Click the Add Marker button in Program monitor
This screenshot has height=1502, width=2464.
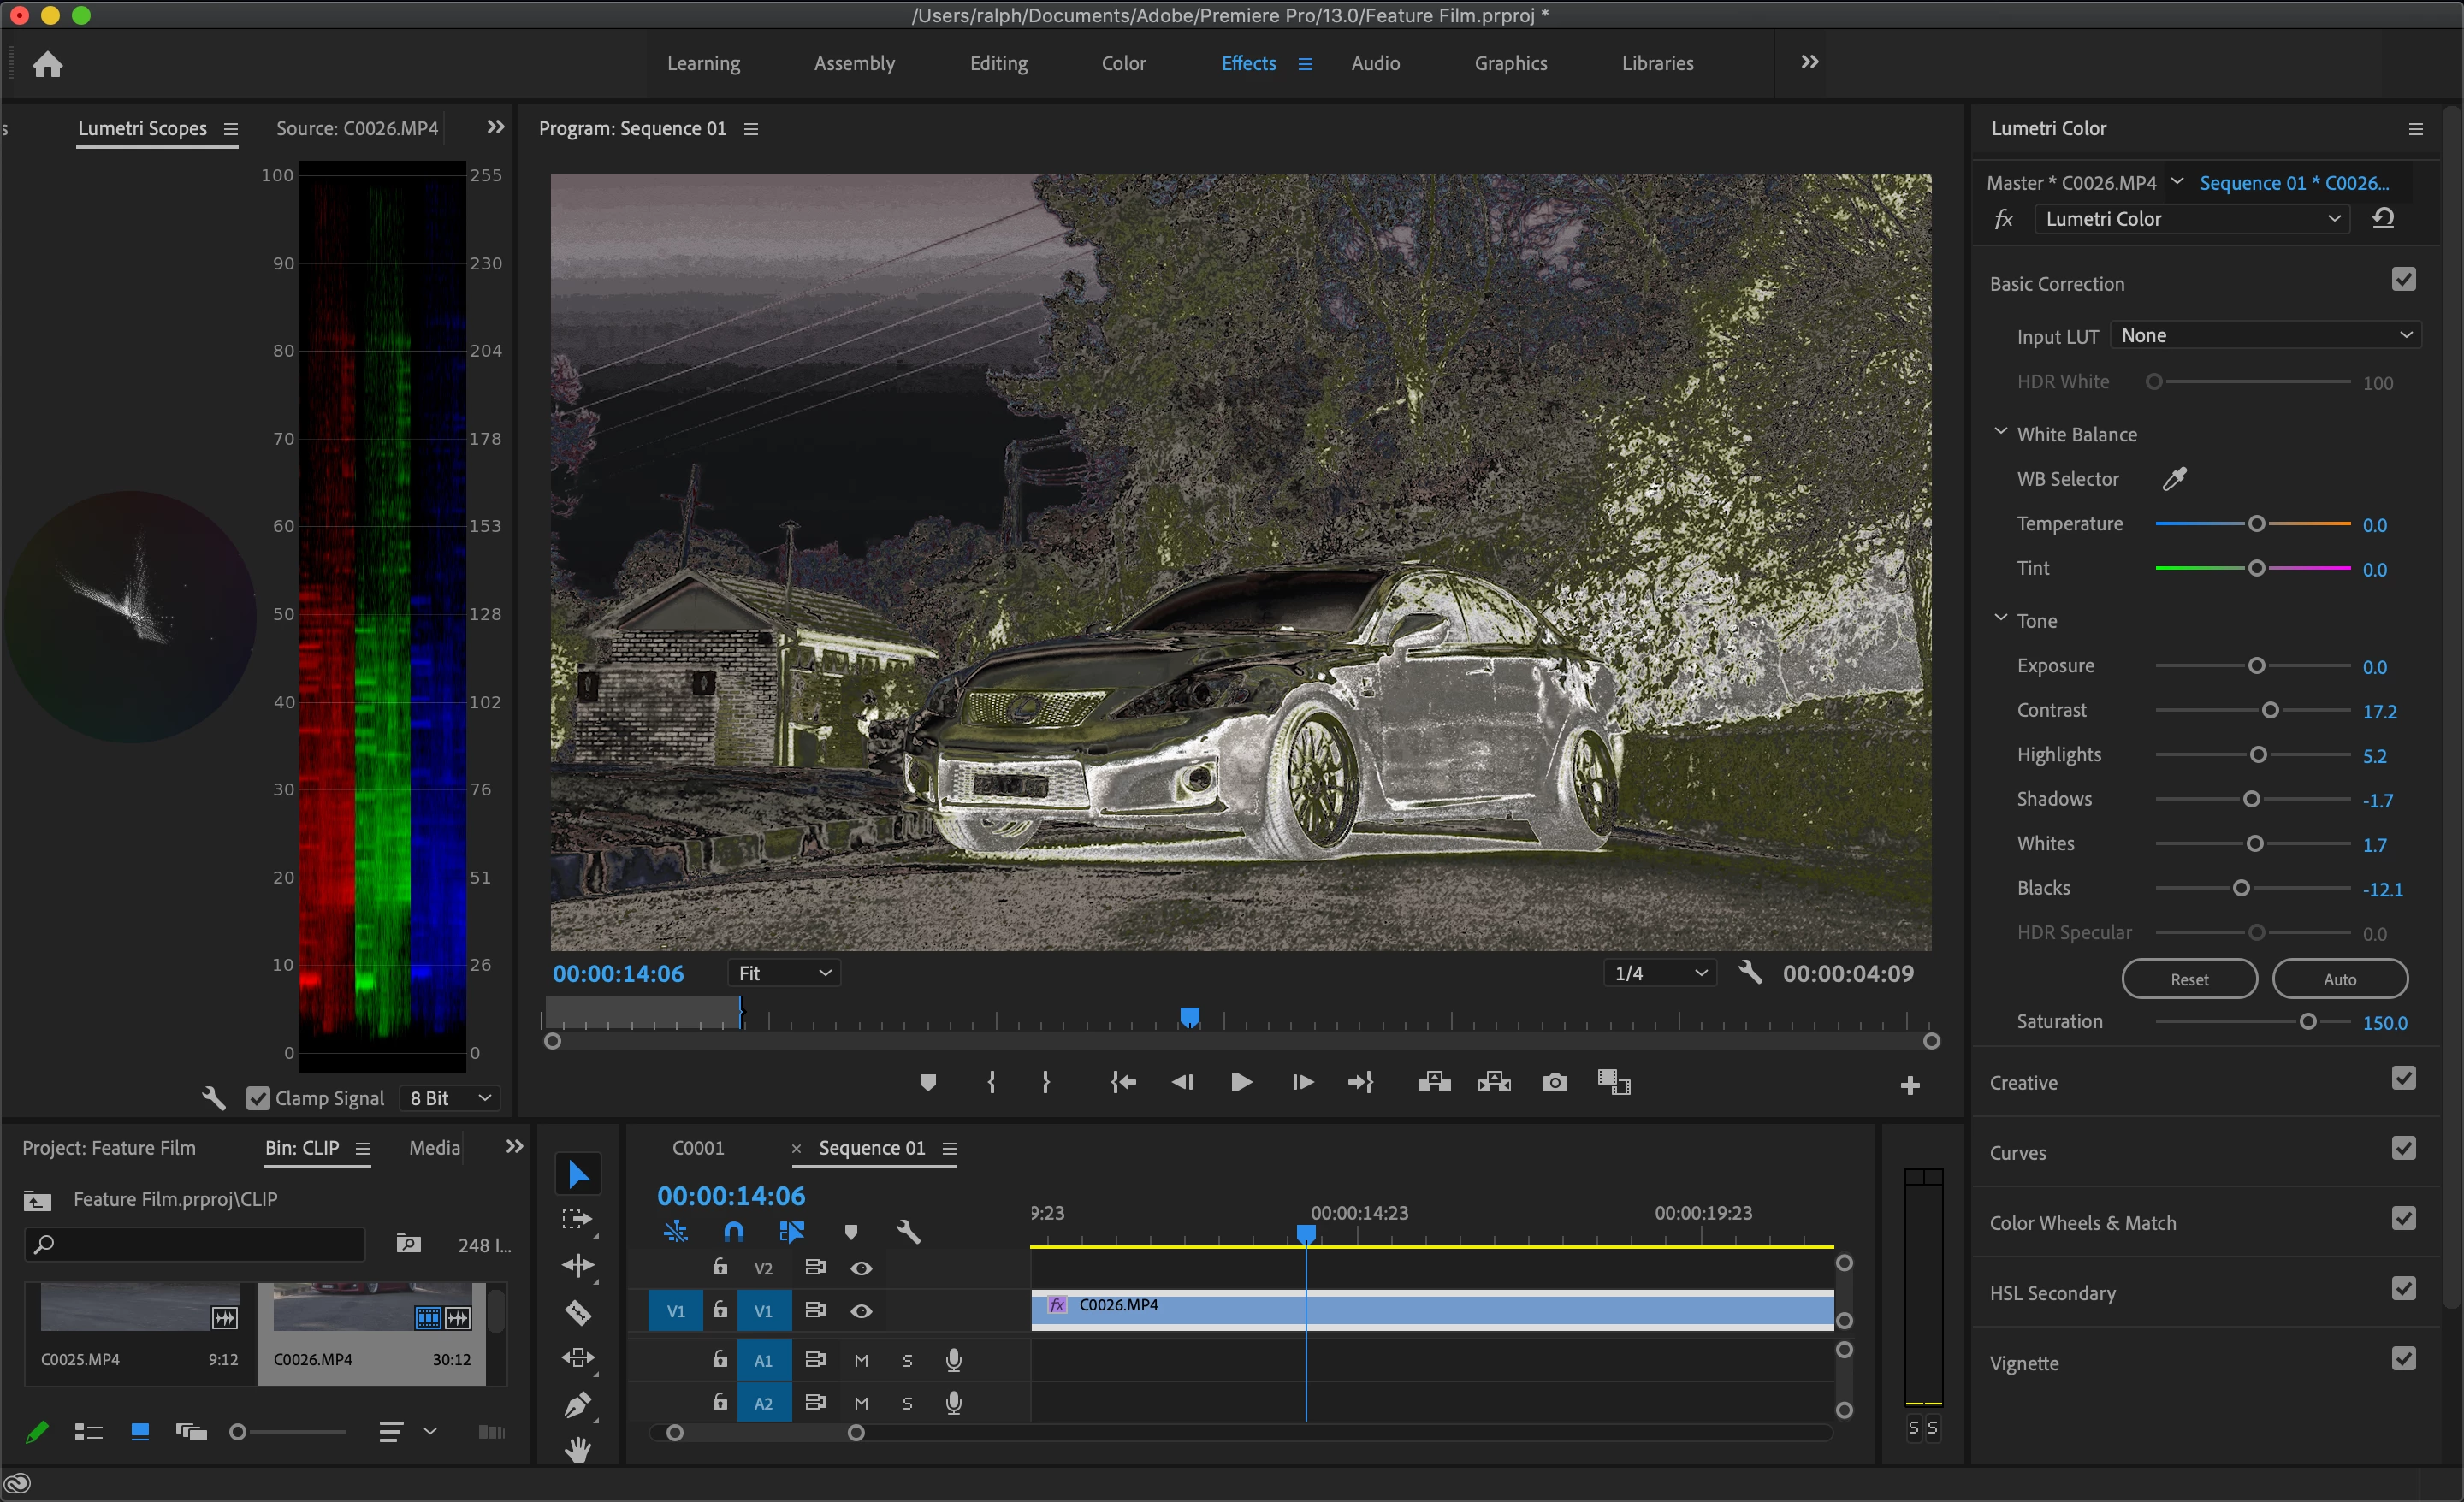point(928,1082)
